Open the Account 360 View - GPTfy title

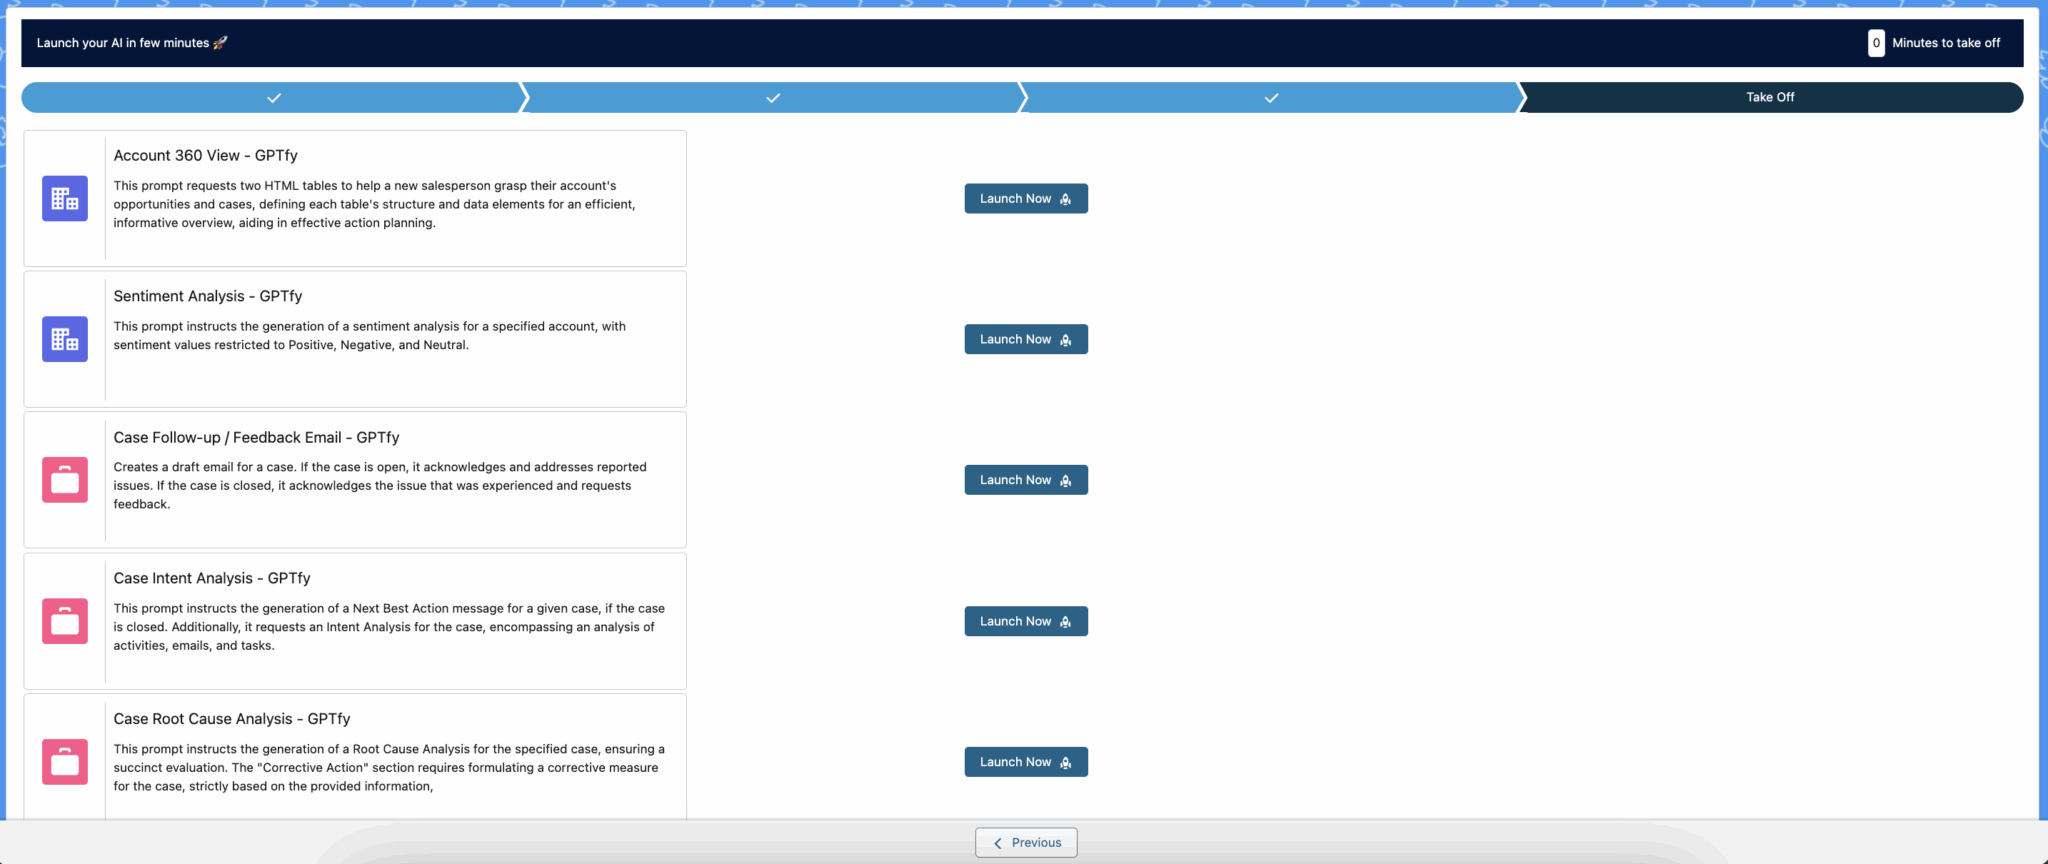(x=205, y=156)
